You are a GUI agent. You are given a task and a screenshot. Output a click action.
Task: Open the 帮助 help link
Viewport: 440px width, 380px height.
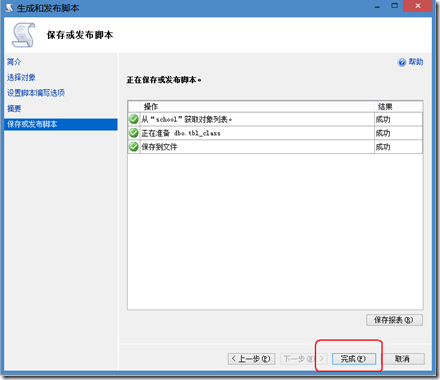(416, 62)
